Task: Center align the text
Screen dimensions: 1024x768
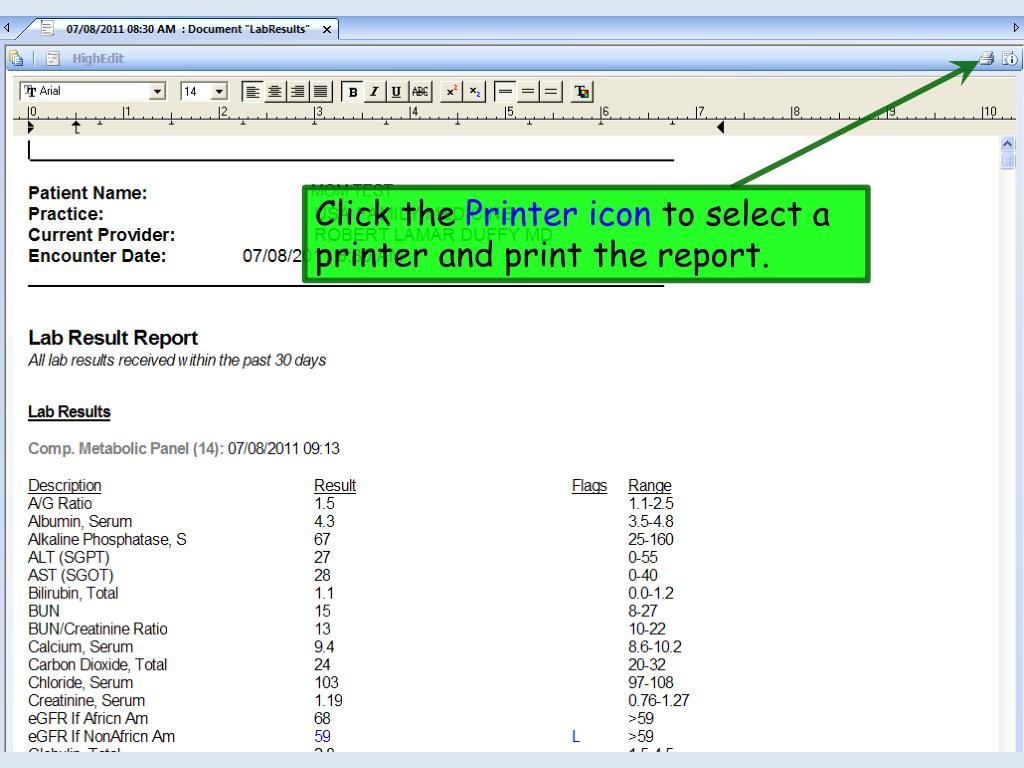Action: click(275, 91)
